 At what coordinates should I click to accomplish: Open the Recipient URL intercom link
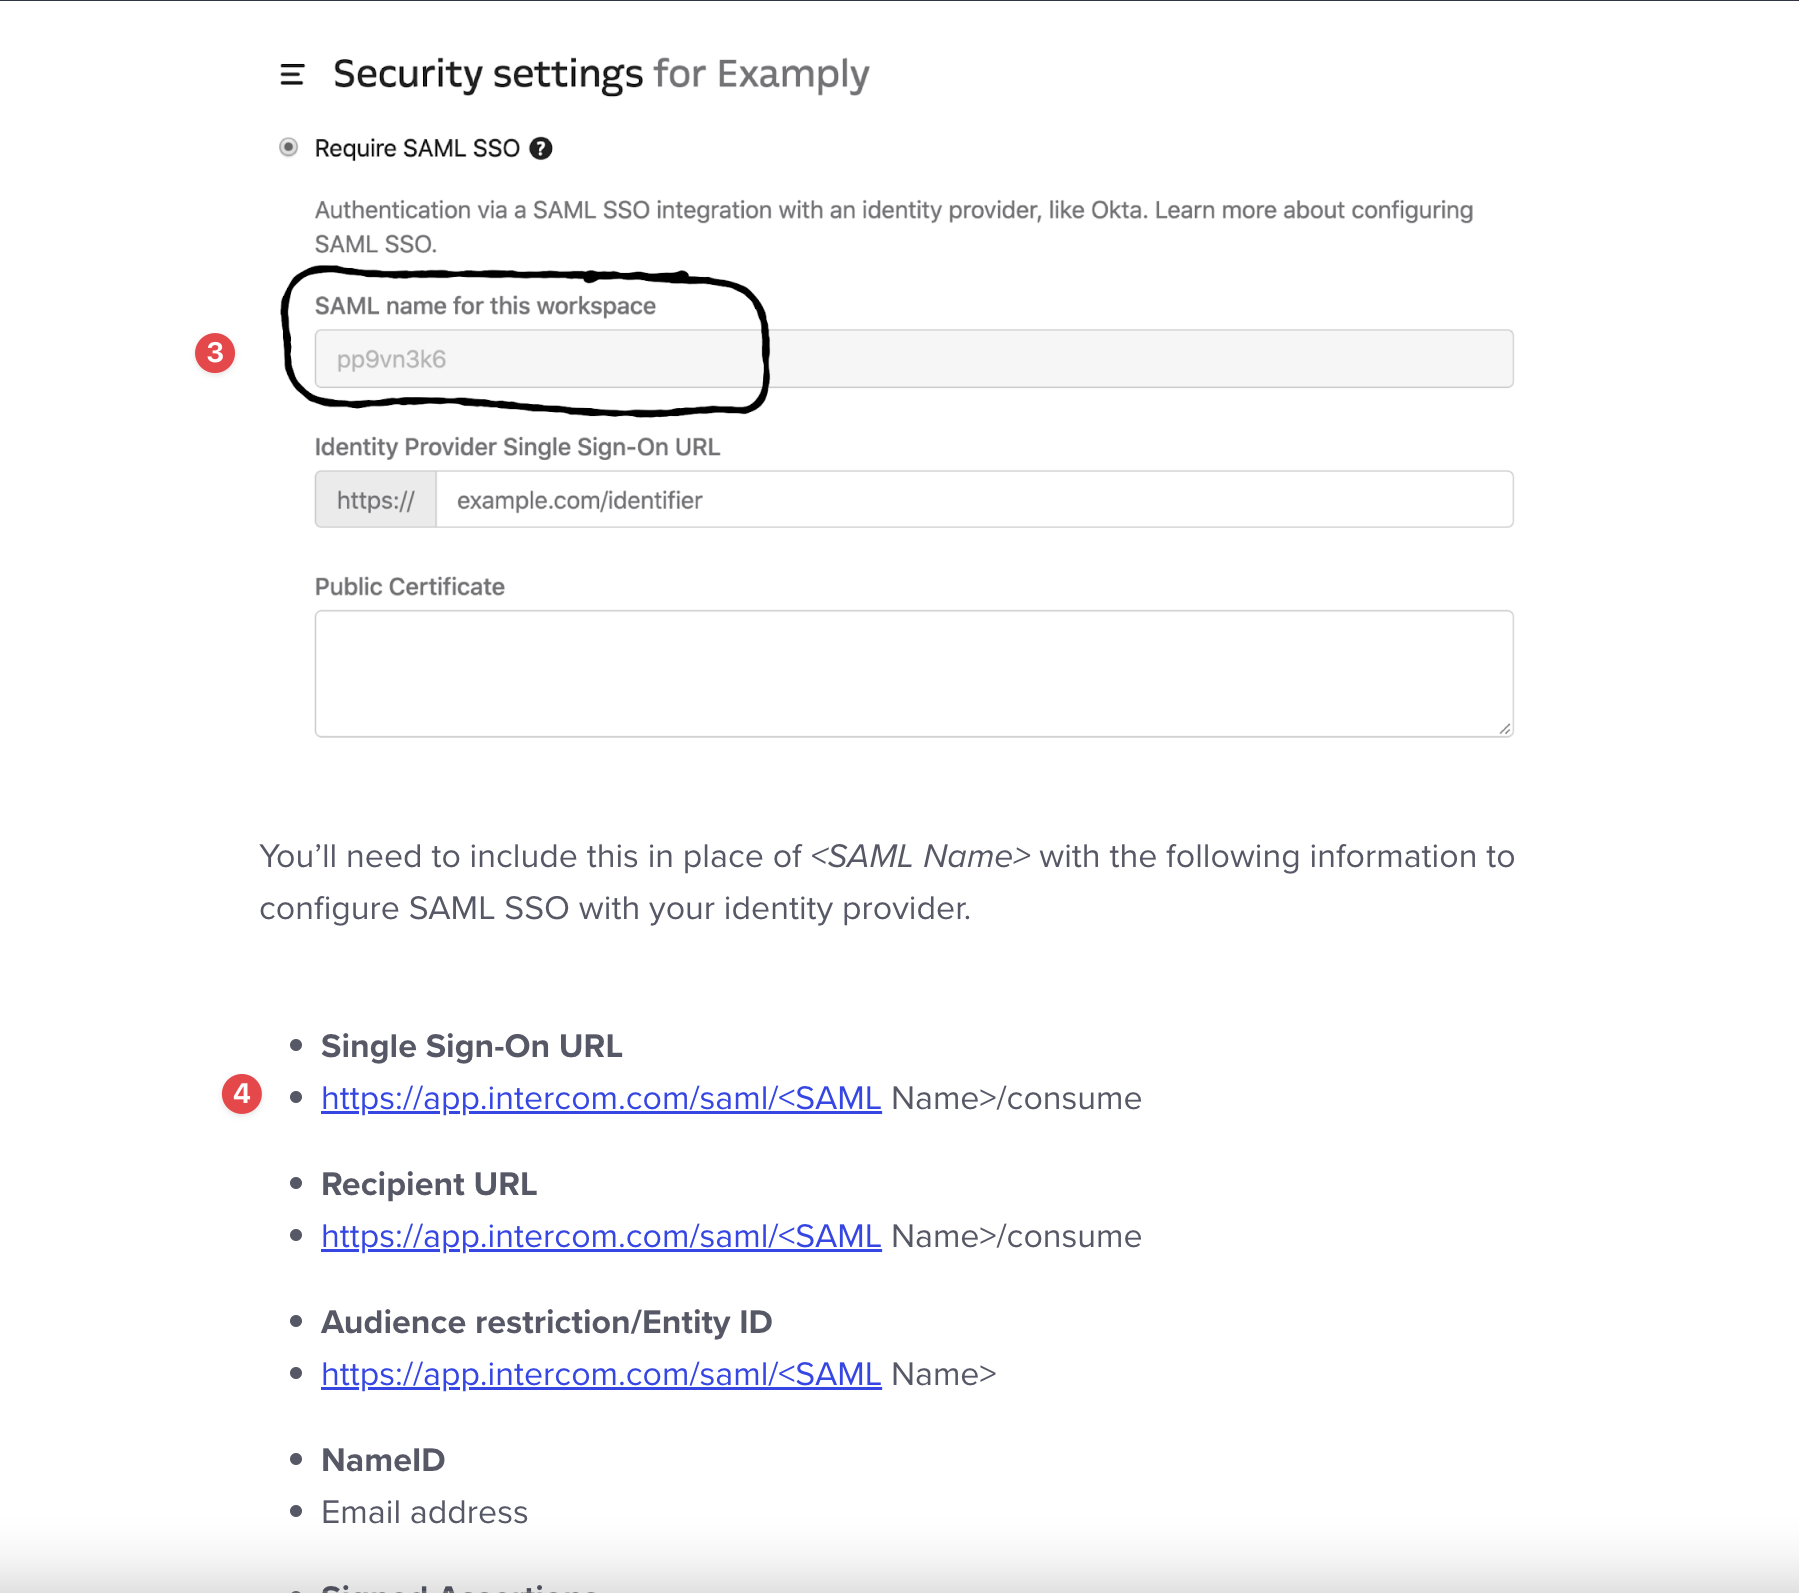[x=600, y=1236]
